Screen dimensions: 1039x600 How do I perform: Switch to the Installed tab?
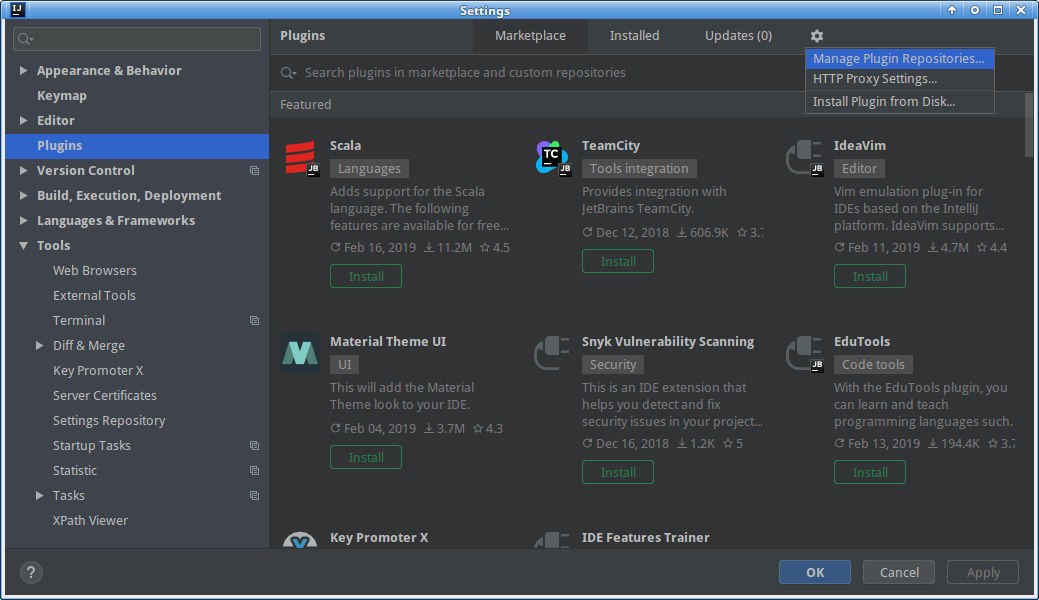pyautogui.click(x=634, y=36)
